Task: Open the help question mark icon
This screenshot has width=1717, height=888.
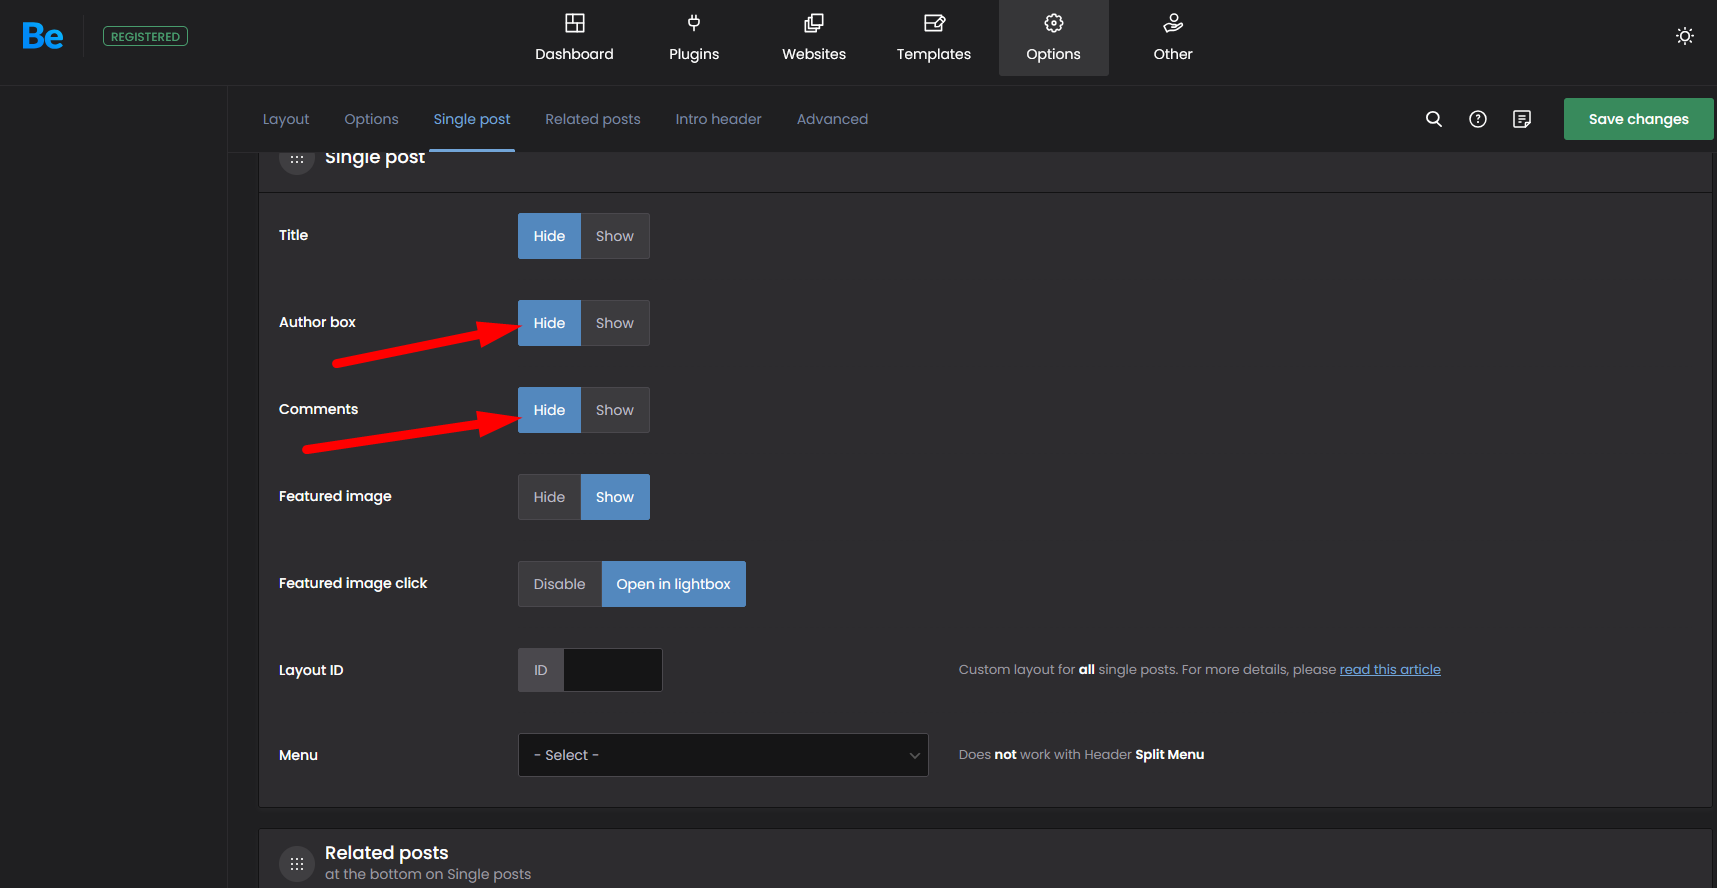Action: [1477, 119]
